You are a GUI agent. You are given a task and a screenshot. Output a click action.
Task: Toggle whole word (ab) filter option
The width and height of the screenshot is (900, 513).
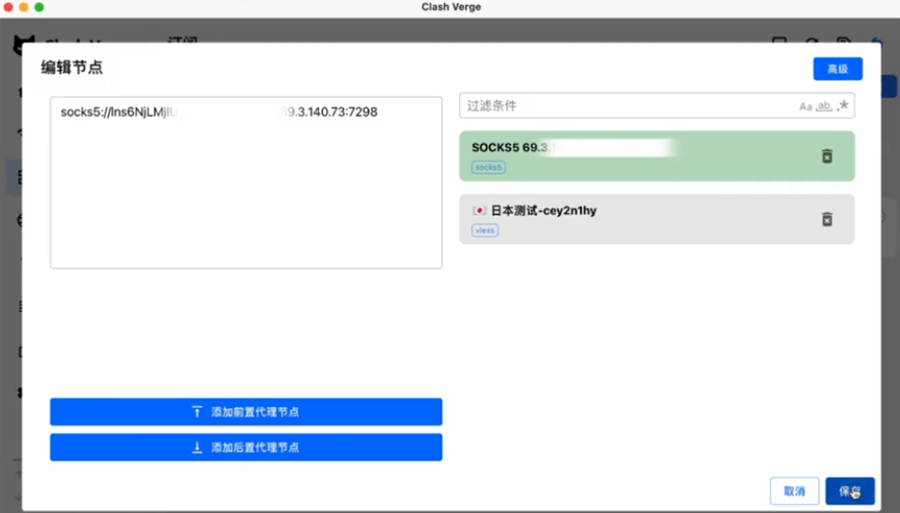(824, 106)
